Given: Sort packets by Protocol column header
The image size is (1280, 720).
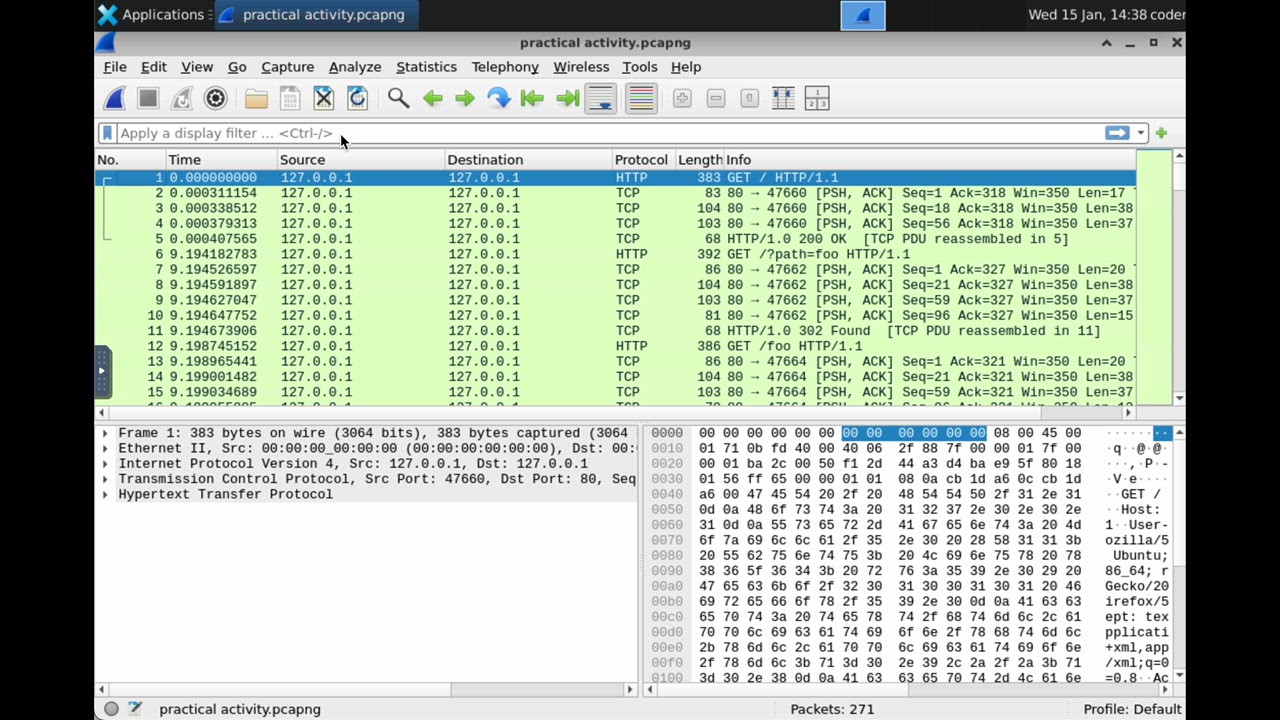Looking at the screenshot, I should 641,160.
